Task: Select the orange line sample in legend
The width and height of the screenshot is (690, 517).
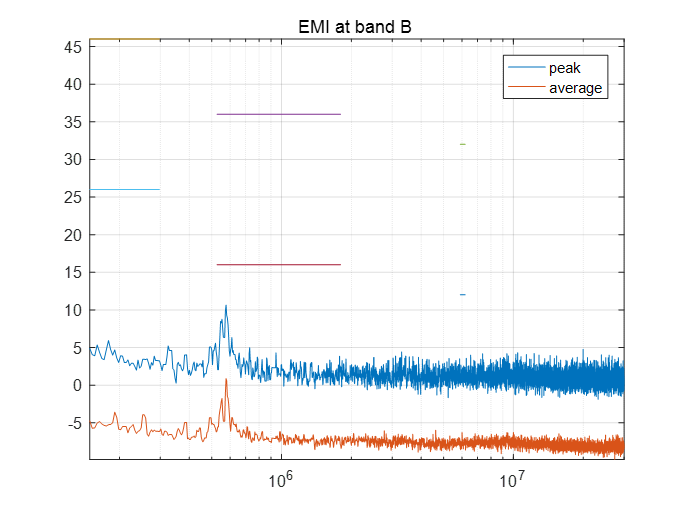Action: 527,88
